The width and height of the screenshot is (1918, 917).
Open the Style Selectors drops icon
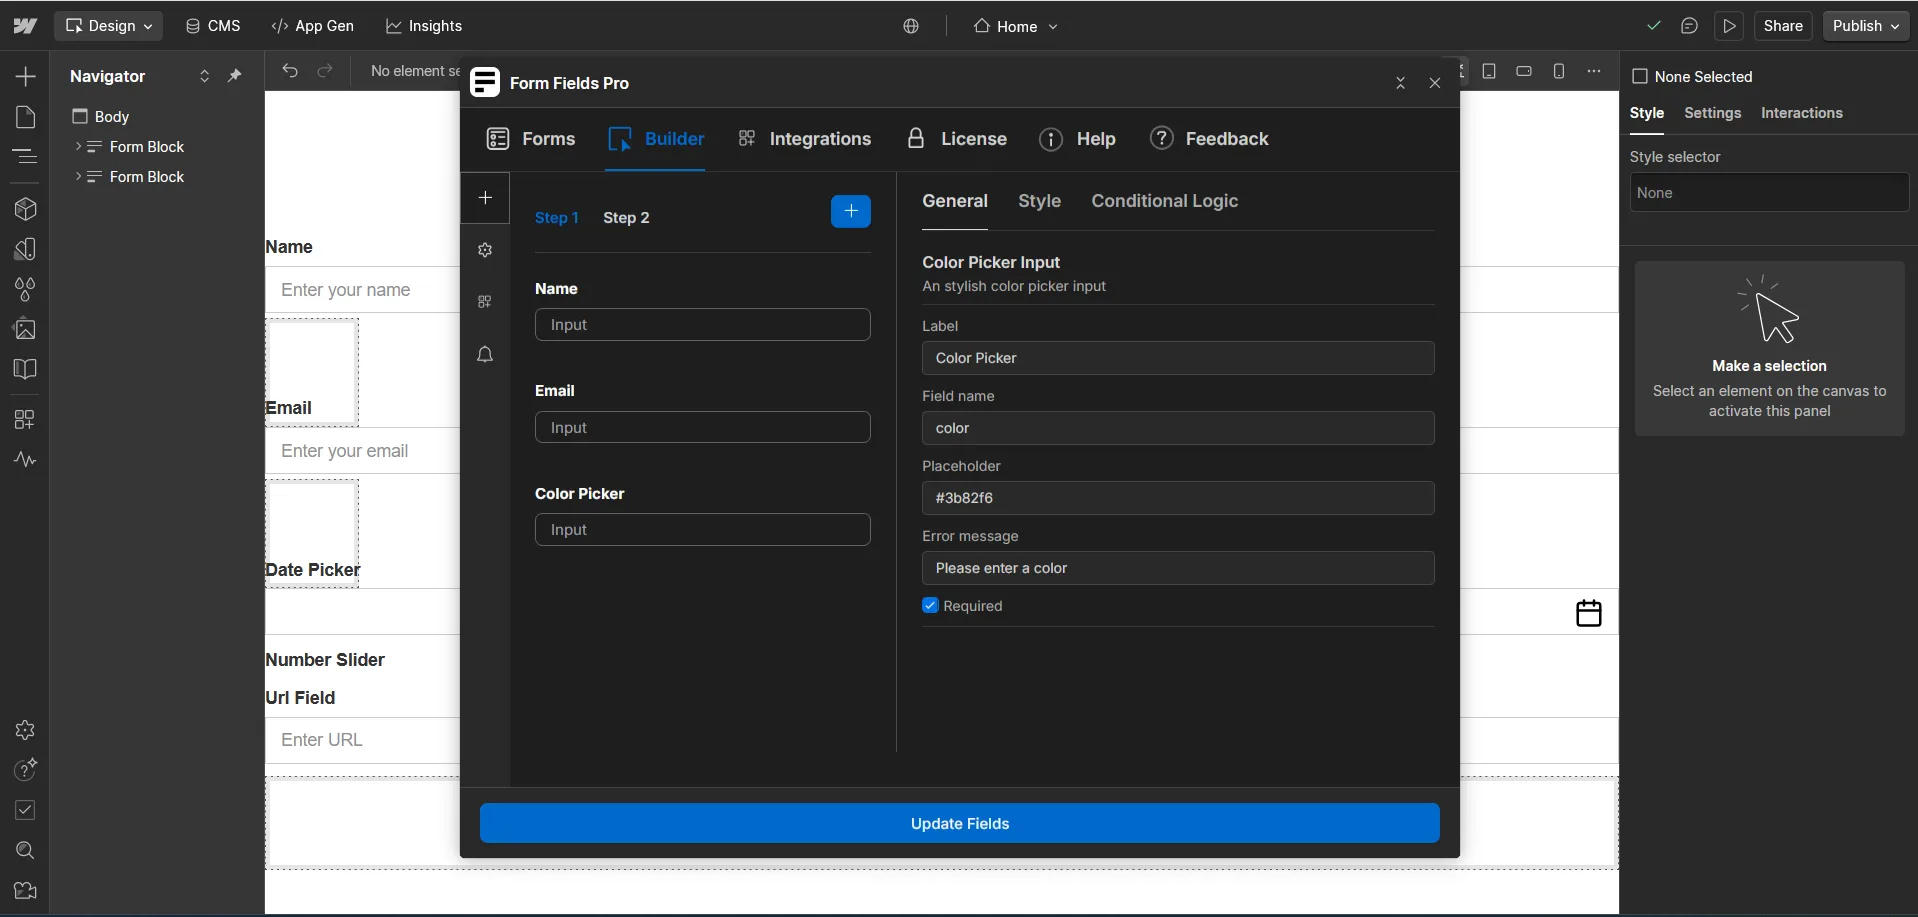pyautogui.click(x=25, y=289)
